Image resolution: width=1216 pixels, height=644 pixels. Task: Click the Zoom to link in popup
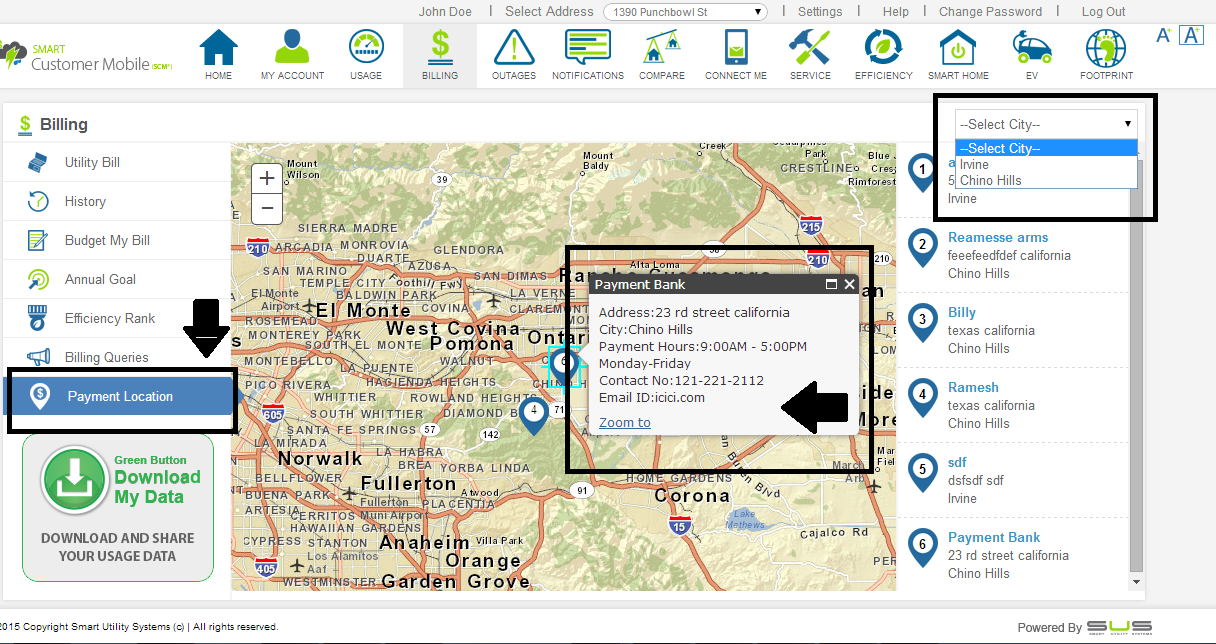click(x=624, y=422)
